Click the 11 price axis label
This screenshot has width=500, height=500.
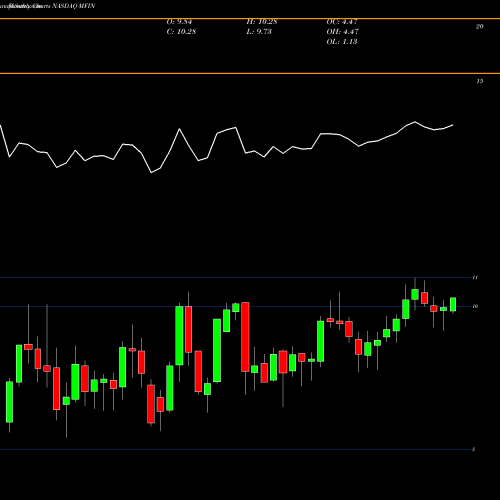475,277
